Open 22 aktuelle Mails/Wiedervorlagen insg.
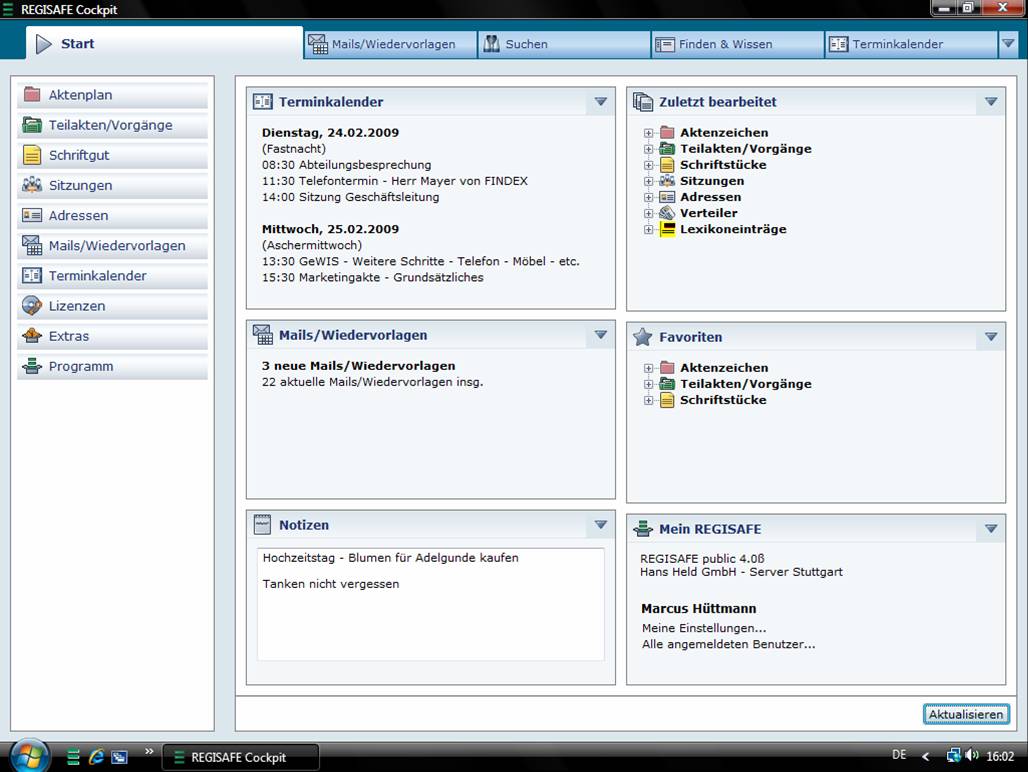Viewport: 1028px width, 772px height. [x=372, y=382]
